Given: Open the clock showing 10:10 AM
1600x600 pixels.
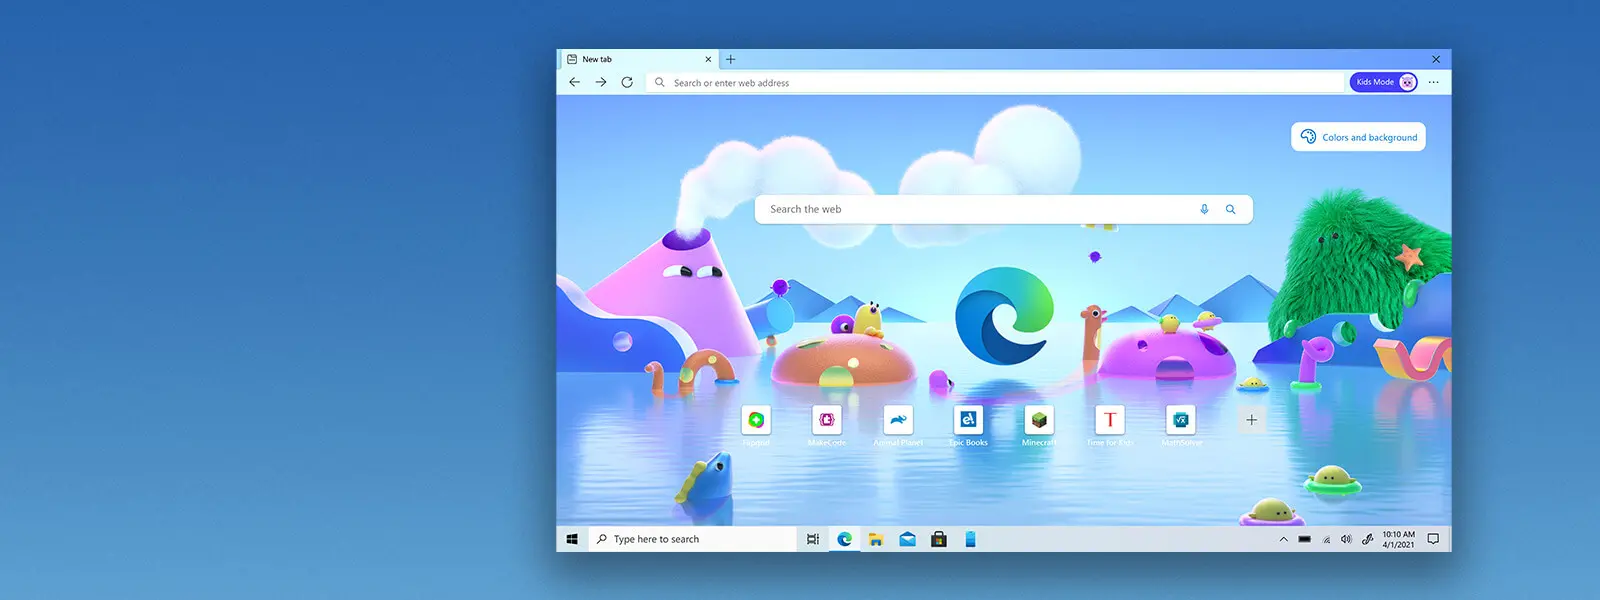Looking at the screenshot, I should [x=1398, y=539].
